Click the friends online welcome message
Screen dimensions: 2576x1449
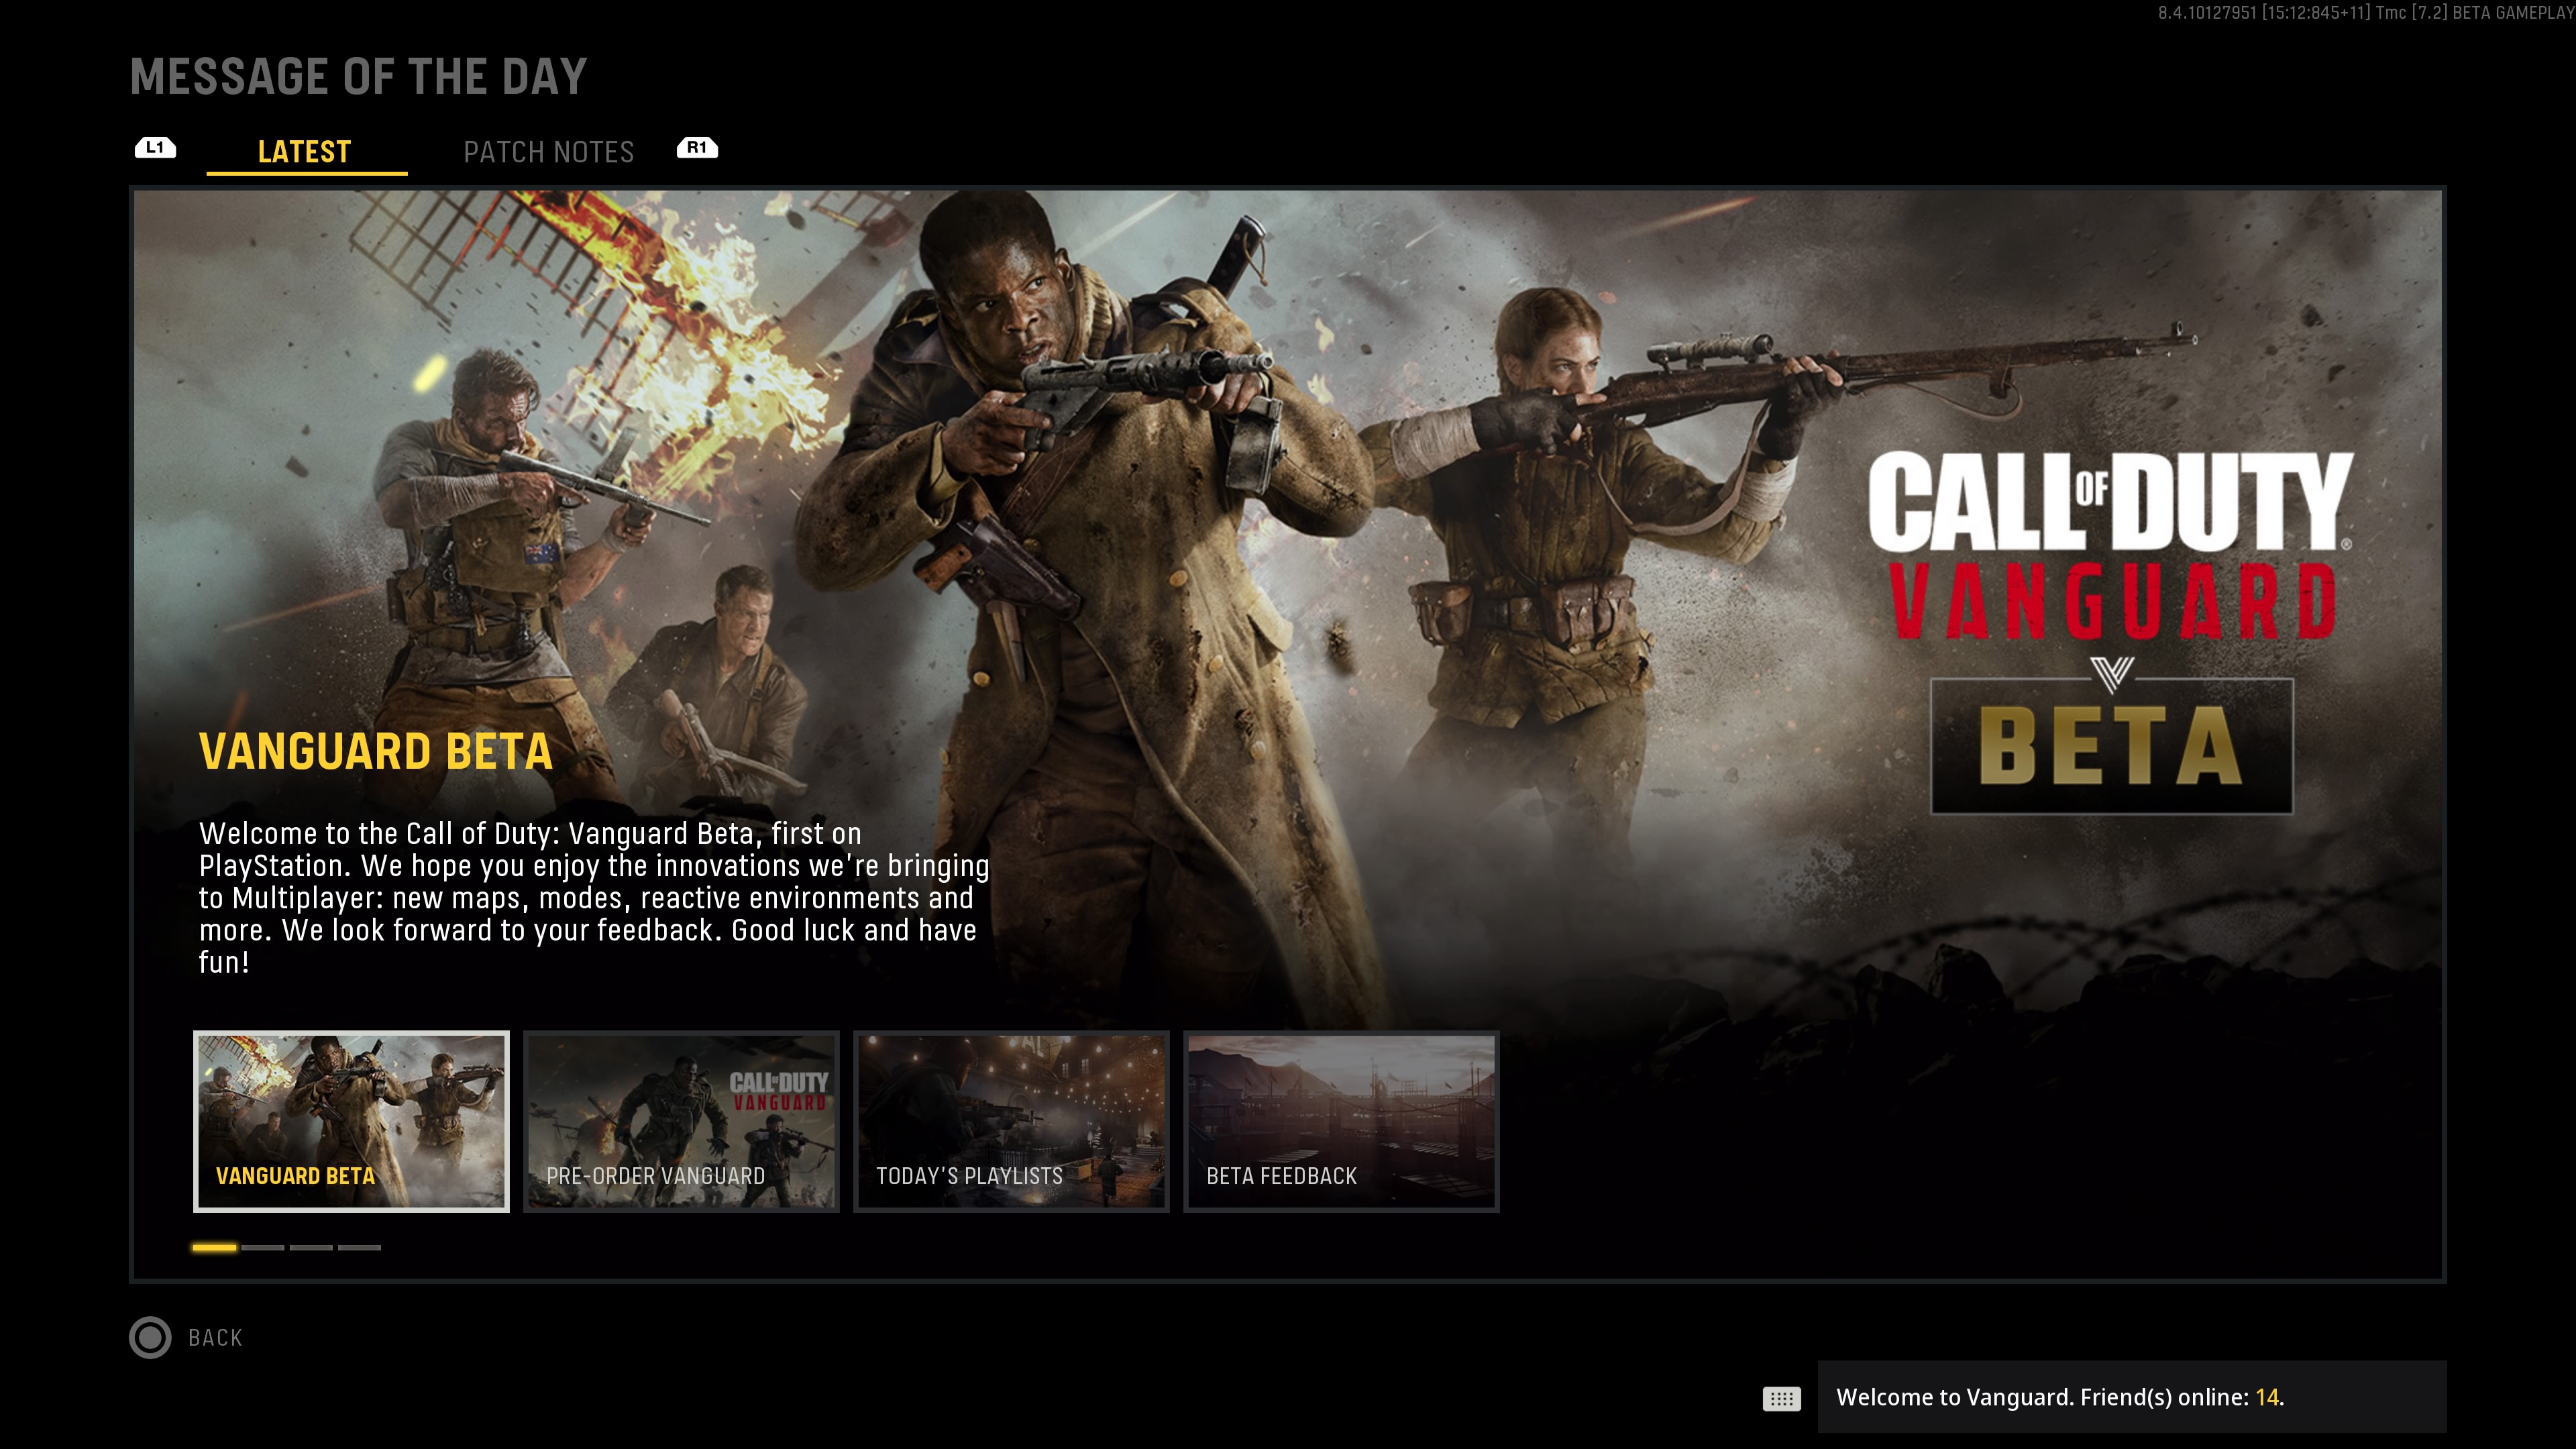(2060, 1397)
